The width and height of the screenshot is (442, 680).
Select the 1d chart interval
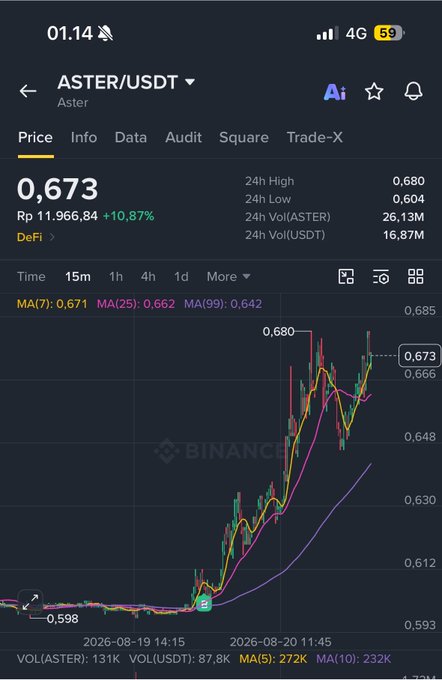click(181, 277)
